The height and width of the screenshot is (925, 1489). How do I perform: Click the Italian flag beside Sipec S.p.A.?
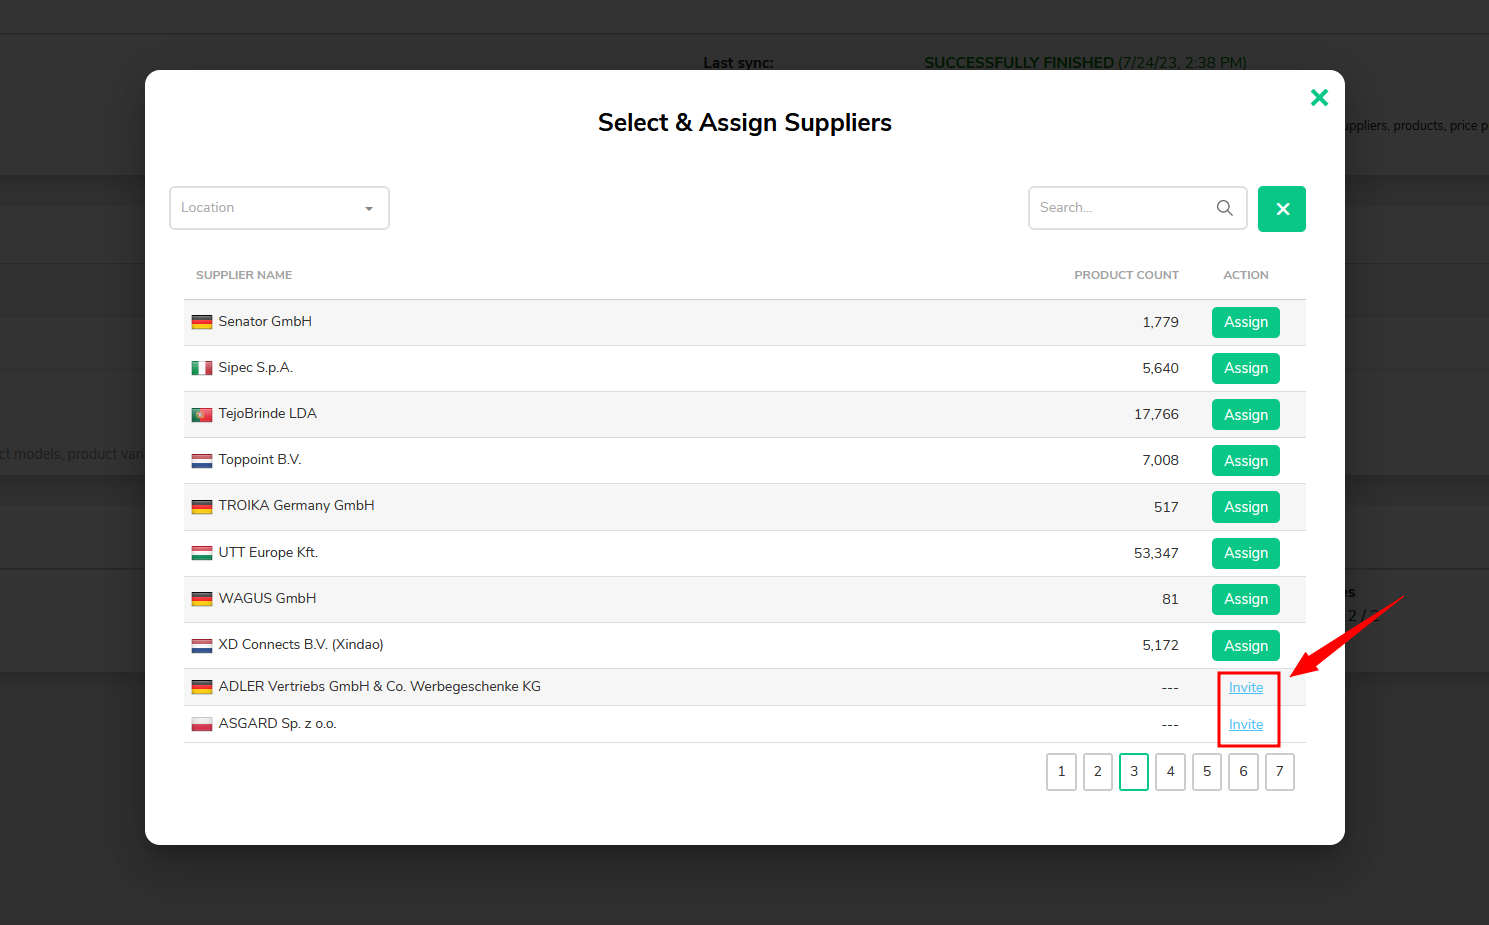click(202, 368)
